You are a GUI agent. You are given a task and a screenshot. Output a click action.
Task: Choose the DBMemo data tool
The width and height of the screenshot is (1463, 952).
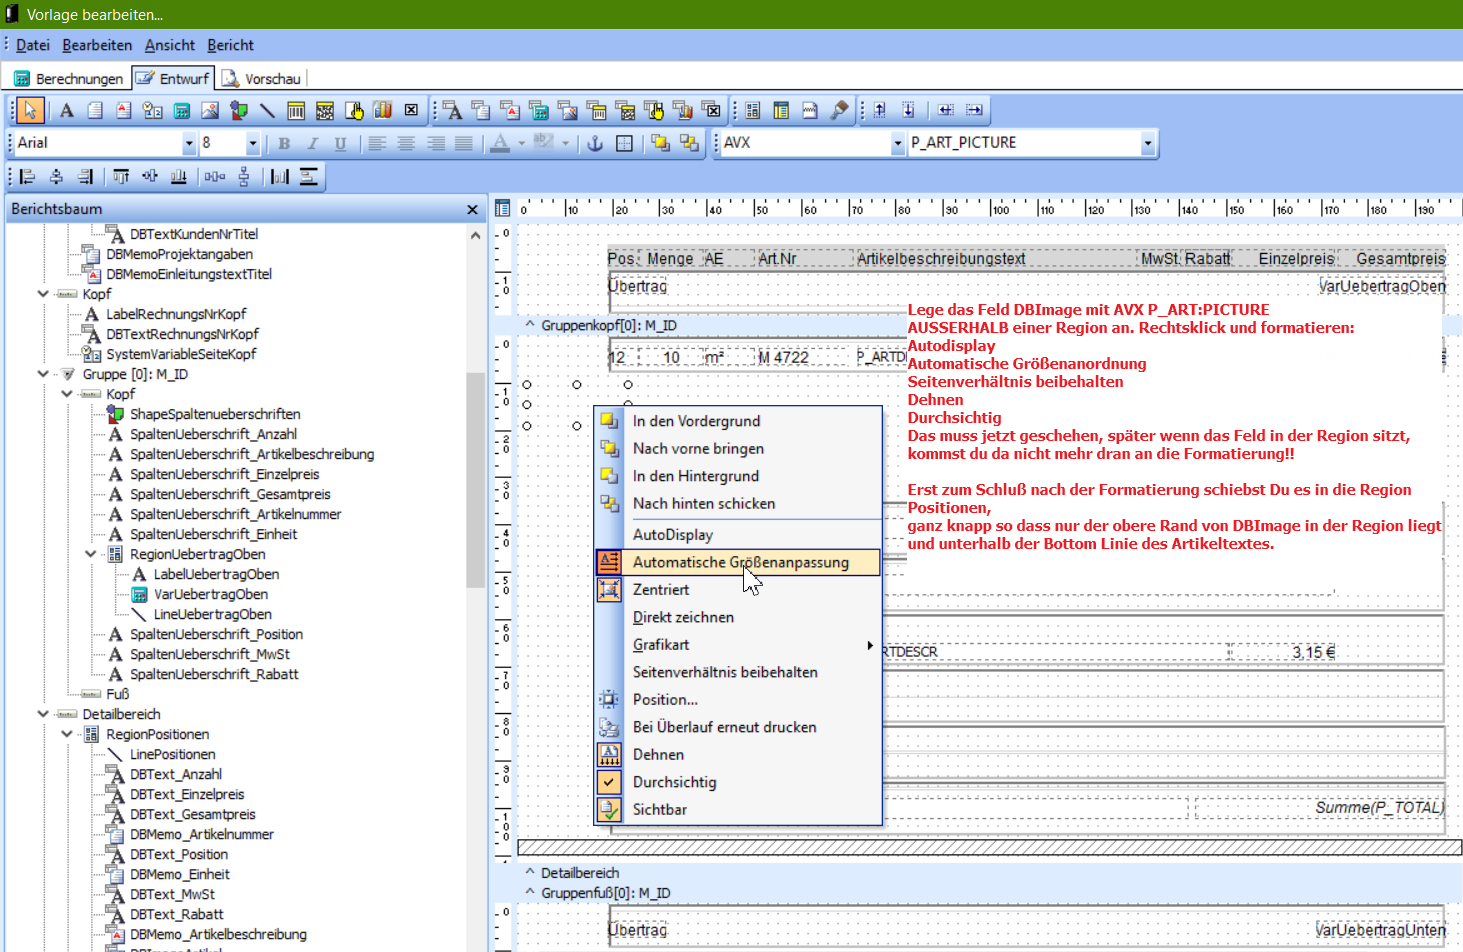point(481,110)
